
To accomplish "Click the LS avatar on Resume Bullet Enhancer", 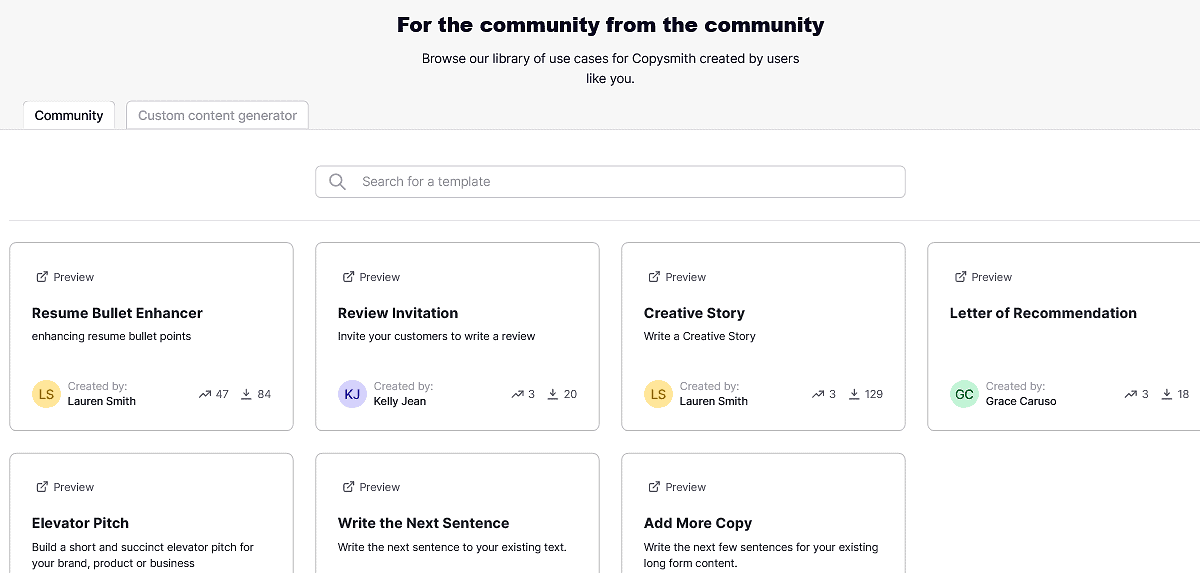I will pyautogui.click(x=46, y=394).
